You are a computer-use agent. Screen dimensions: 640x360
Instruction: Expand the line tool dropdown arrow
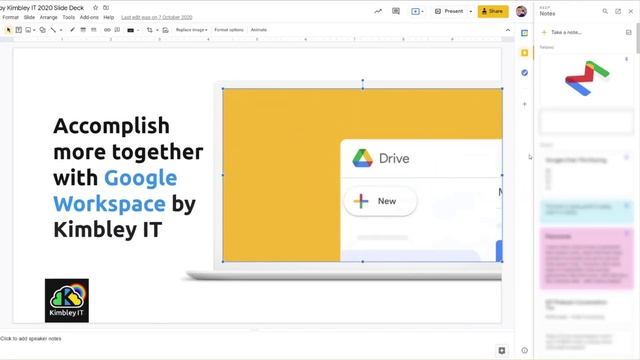coord(61,30)
